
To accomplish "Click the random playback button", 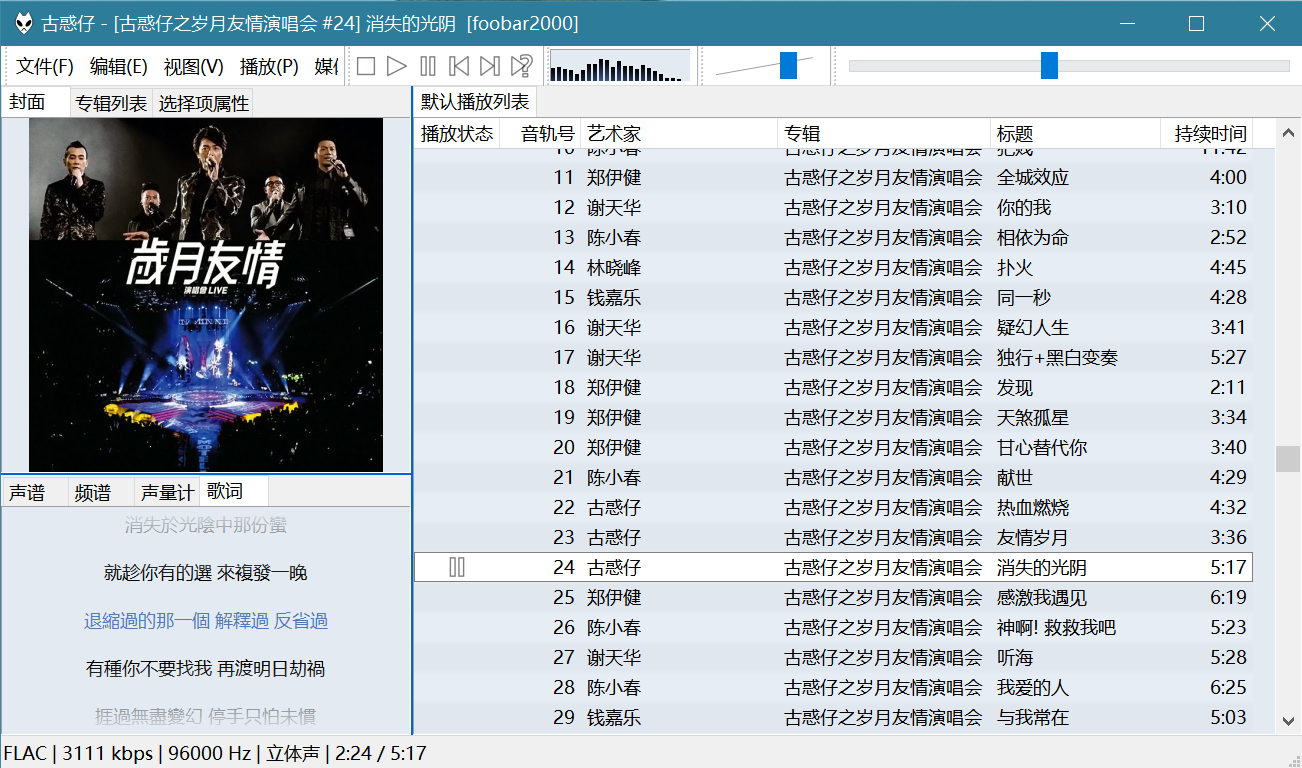I will [x=521, y=66].
